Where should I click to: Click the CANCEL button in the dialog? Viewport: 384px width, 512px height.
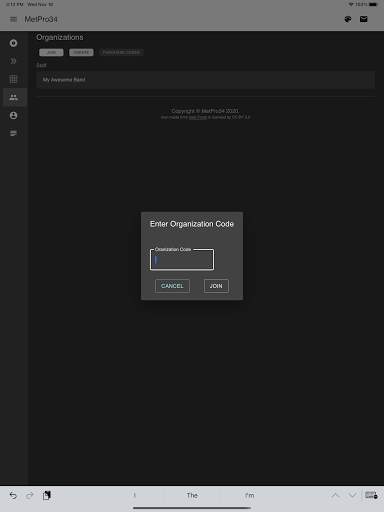pyautogui.click(x=172, y=286)
